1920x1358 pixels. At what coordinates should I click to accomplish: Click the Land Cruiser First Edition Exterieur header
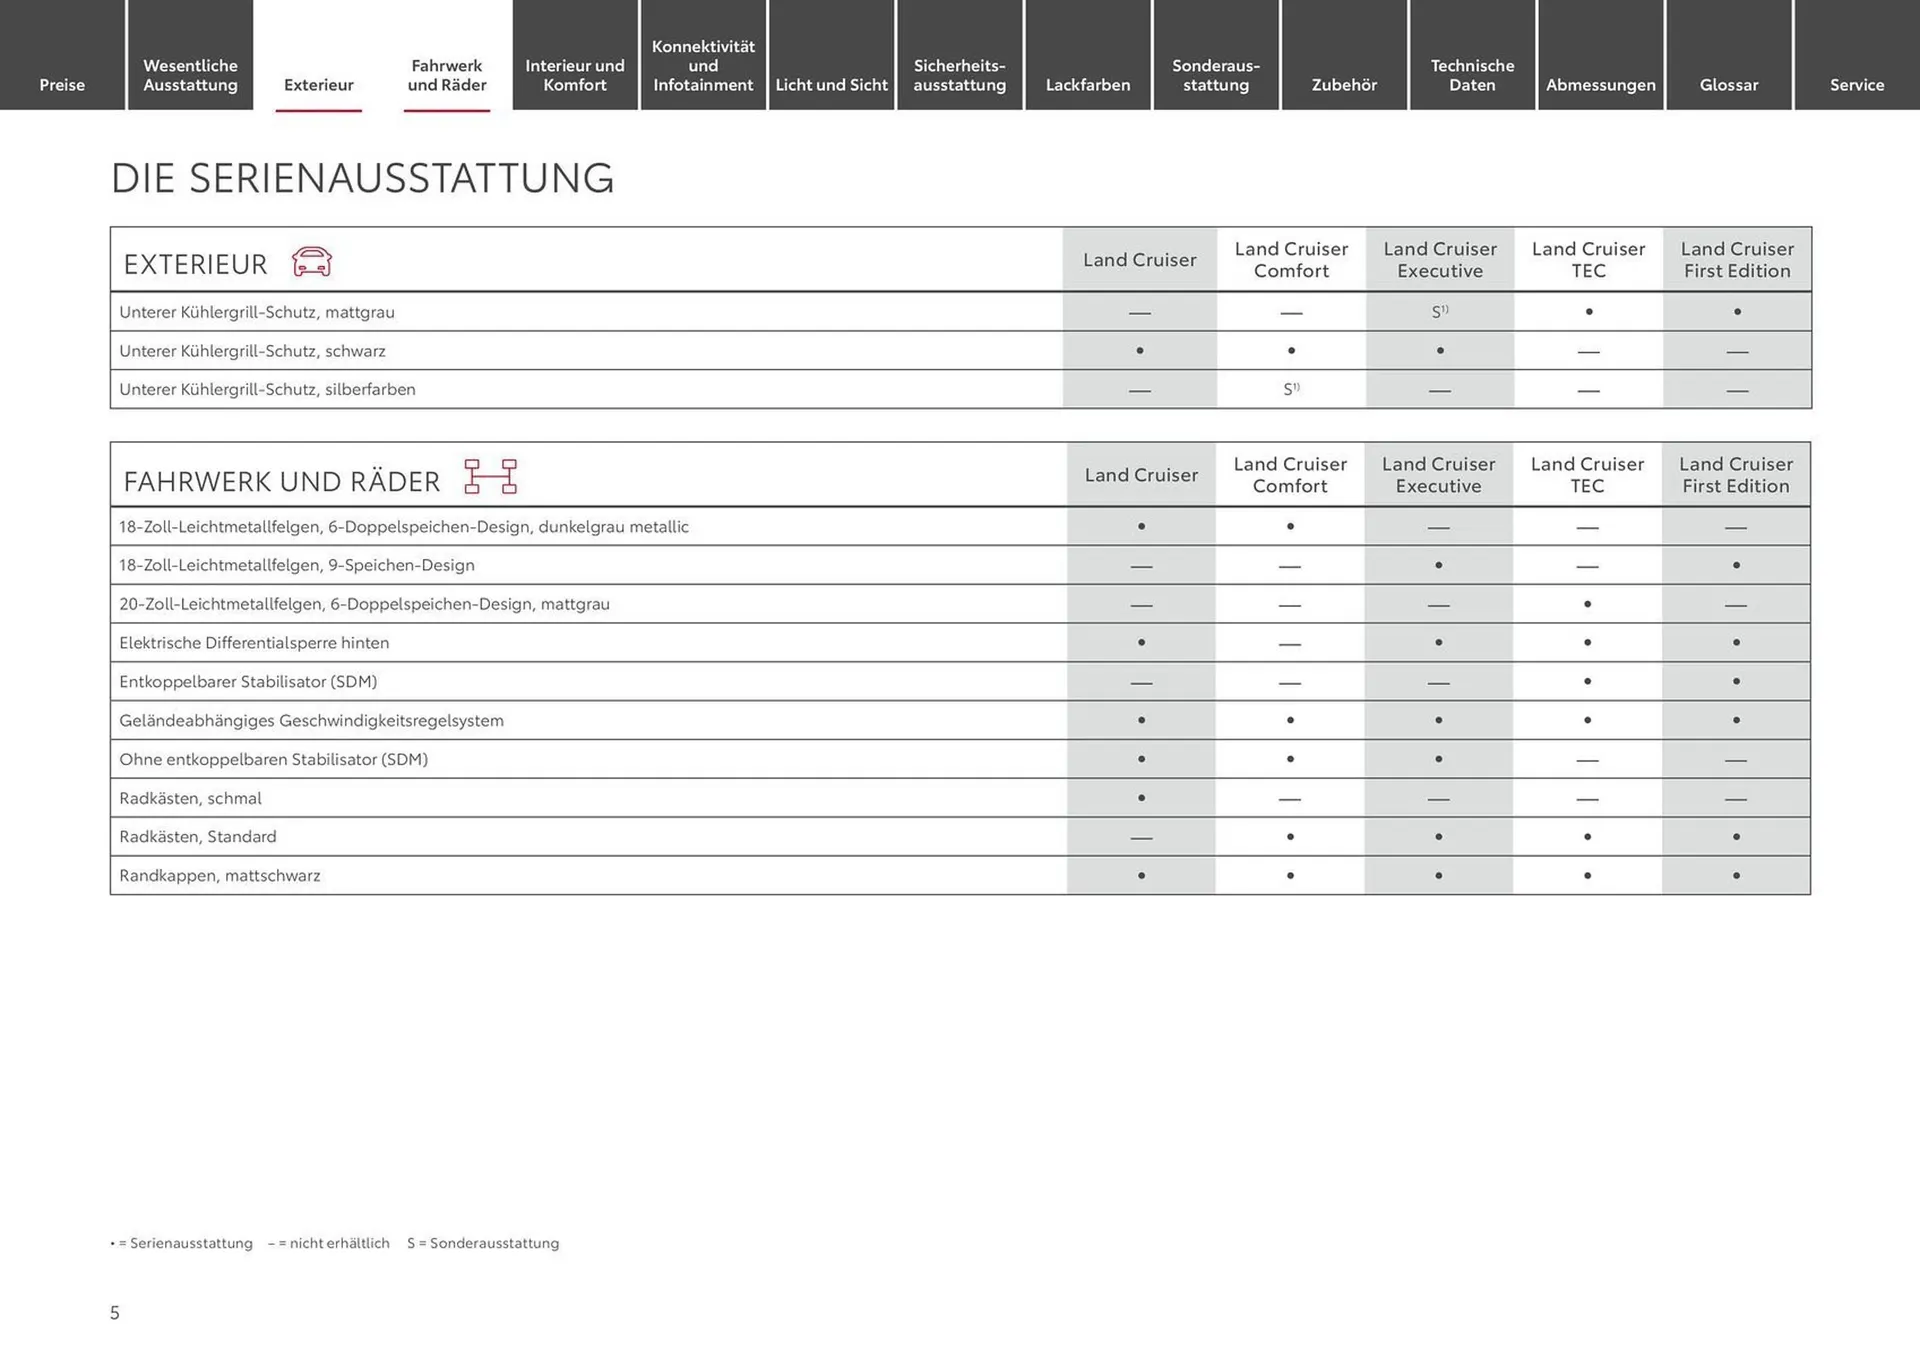coord(1736,260)
